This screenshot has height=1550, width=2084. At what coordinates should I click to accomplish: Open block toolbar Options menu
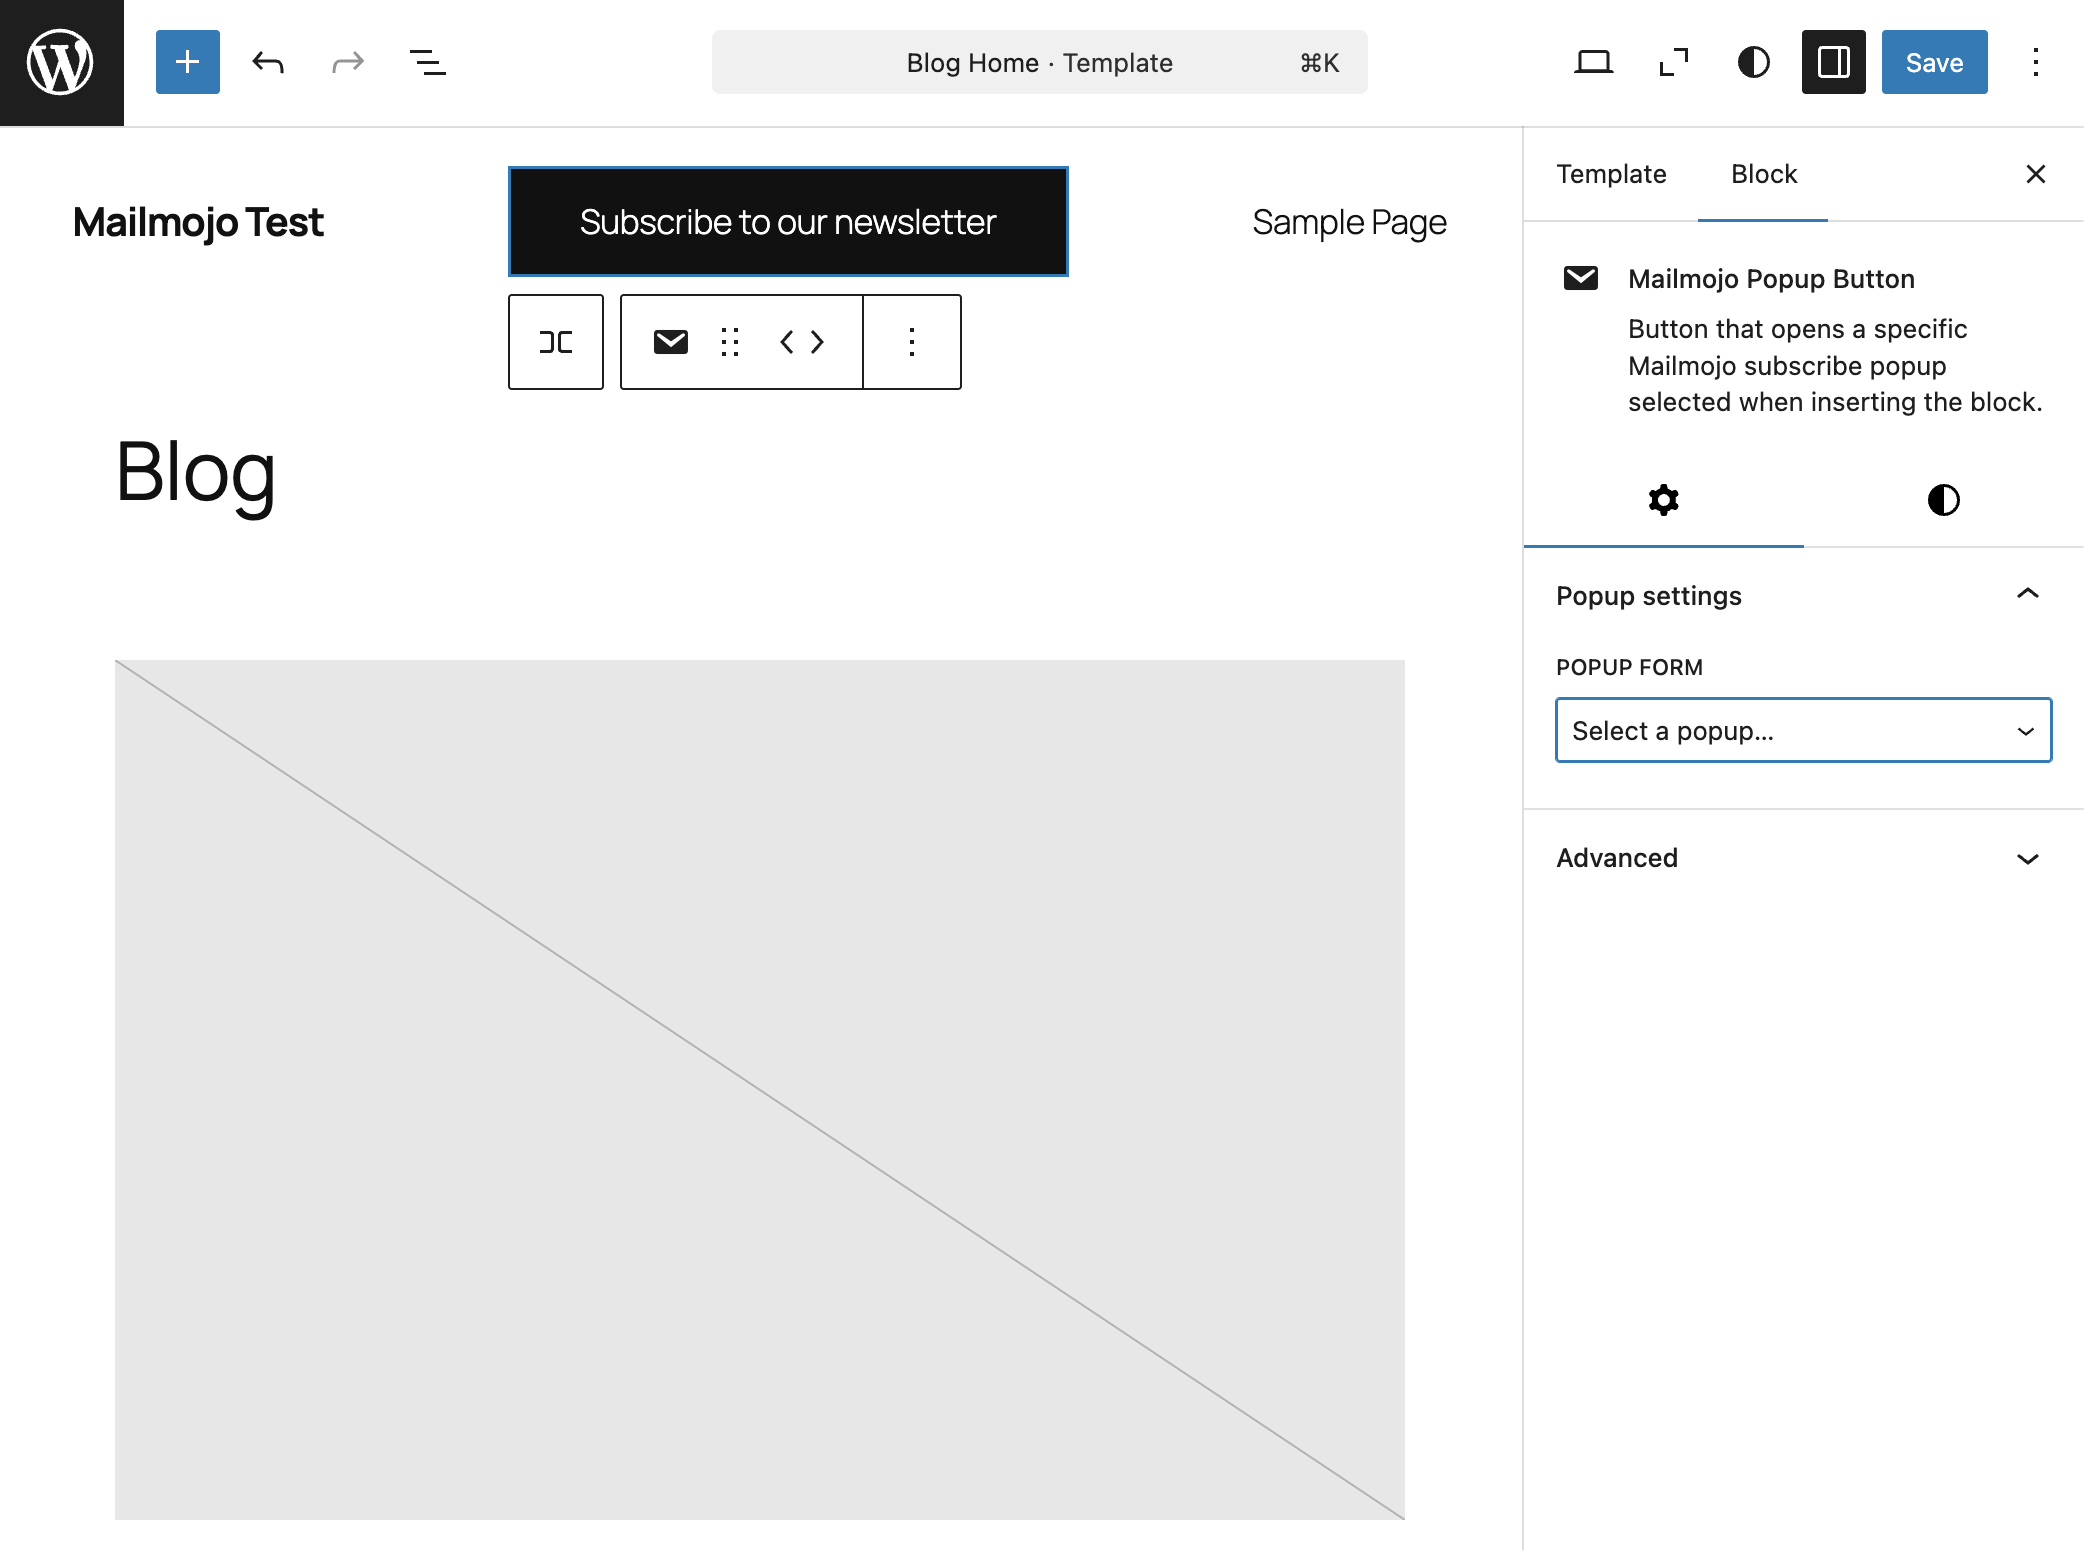click(x=912, y=342)
